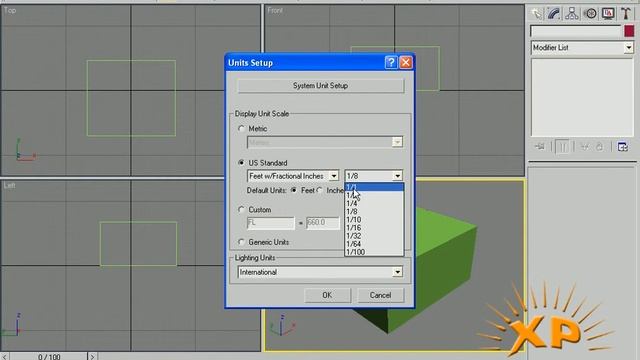Select 1/1 in the fraction list

[374, 187]
